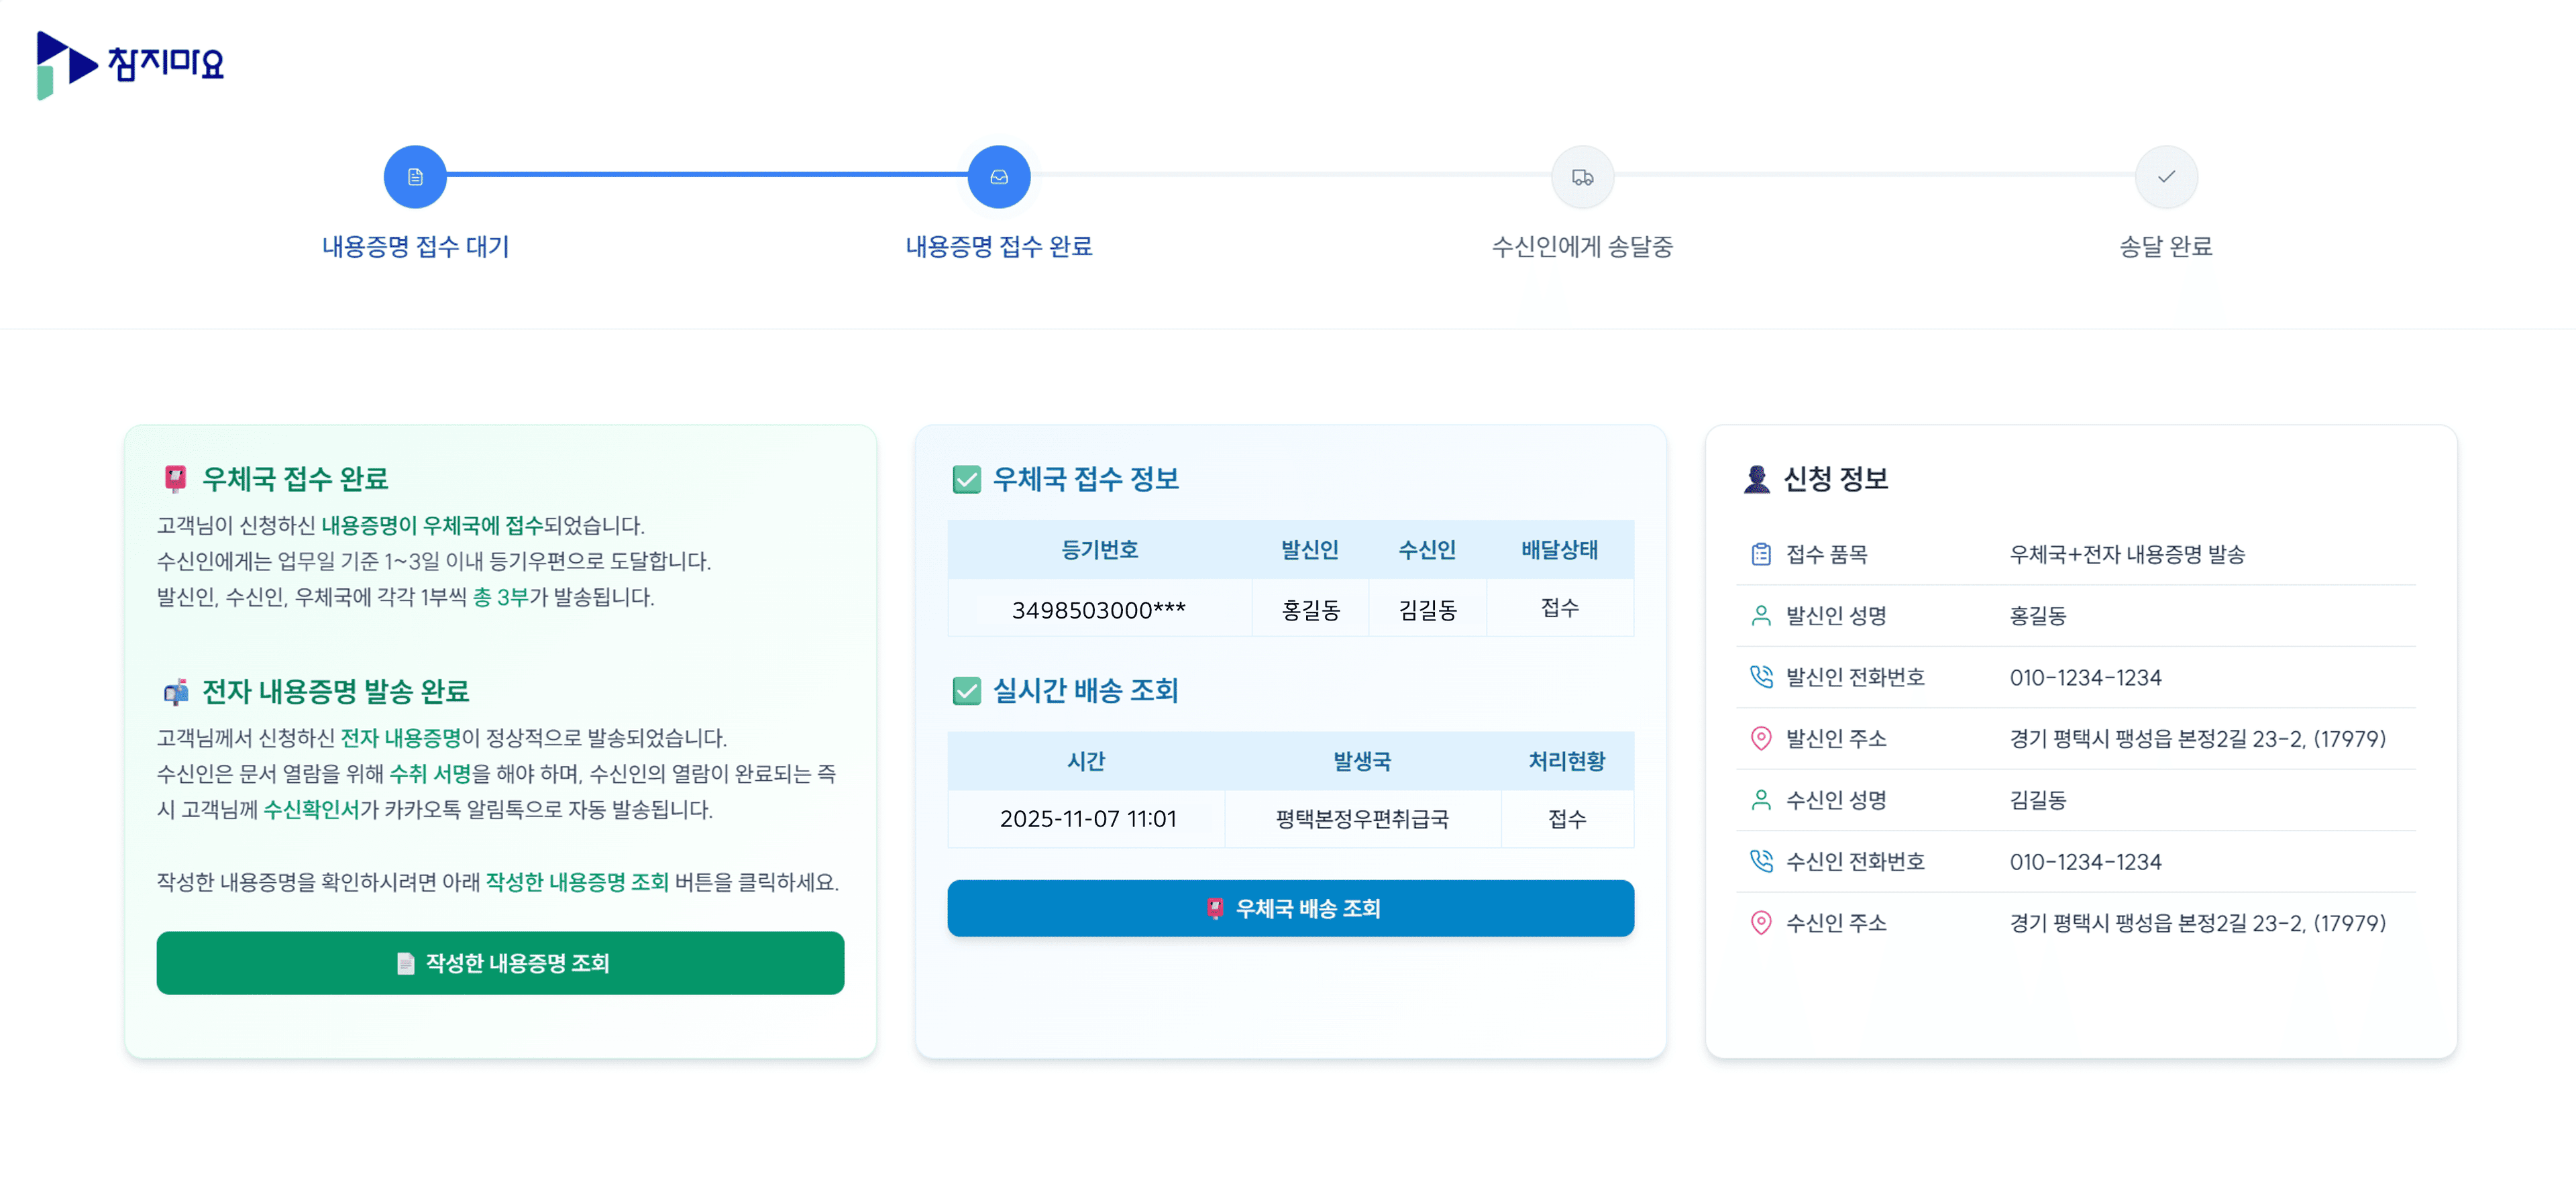Image resolution: width=2576 pixels, height=1180 pixels.
Task: Click the checkmark icon at 송달 완료 step
Action: point(2166,176)
